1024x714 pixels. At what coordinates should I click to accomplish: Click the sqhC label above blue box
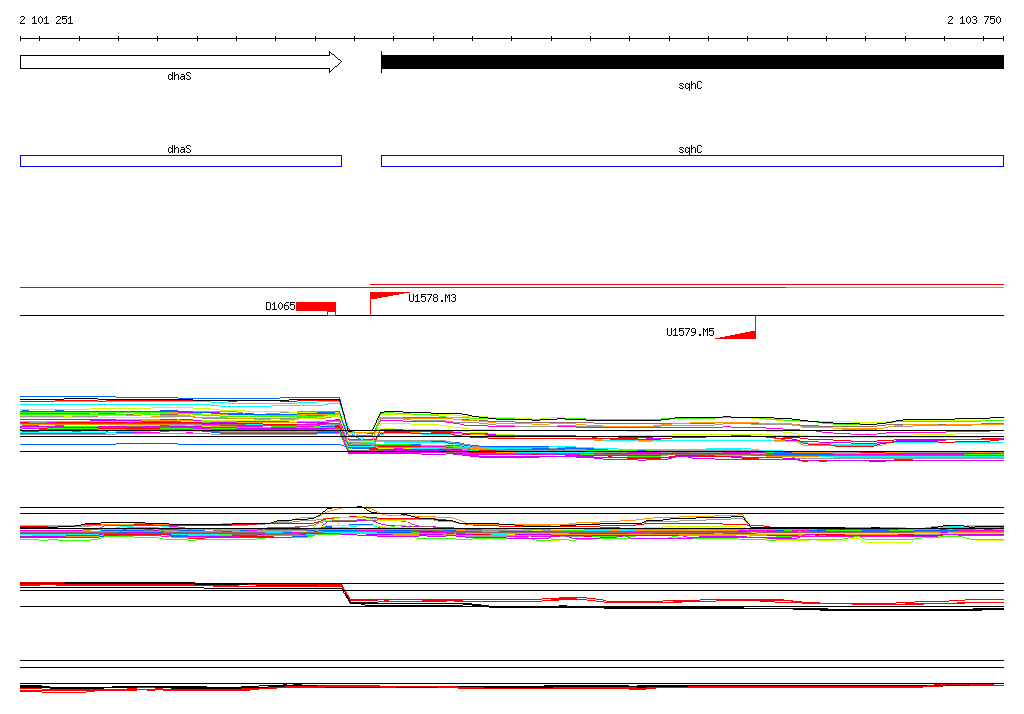[690, 149]
